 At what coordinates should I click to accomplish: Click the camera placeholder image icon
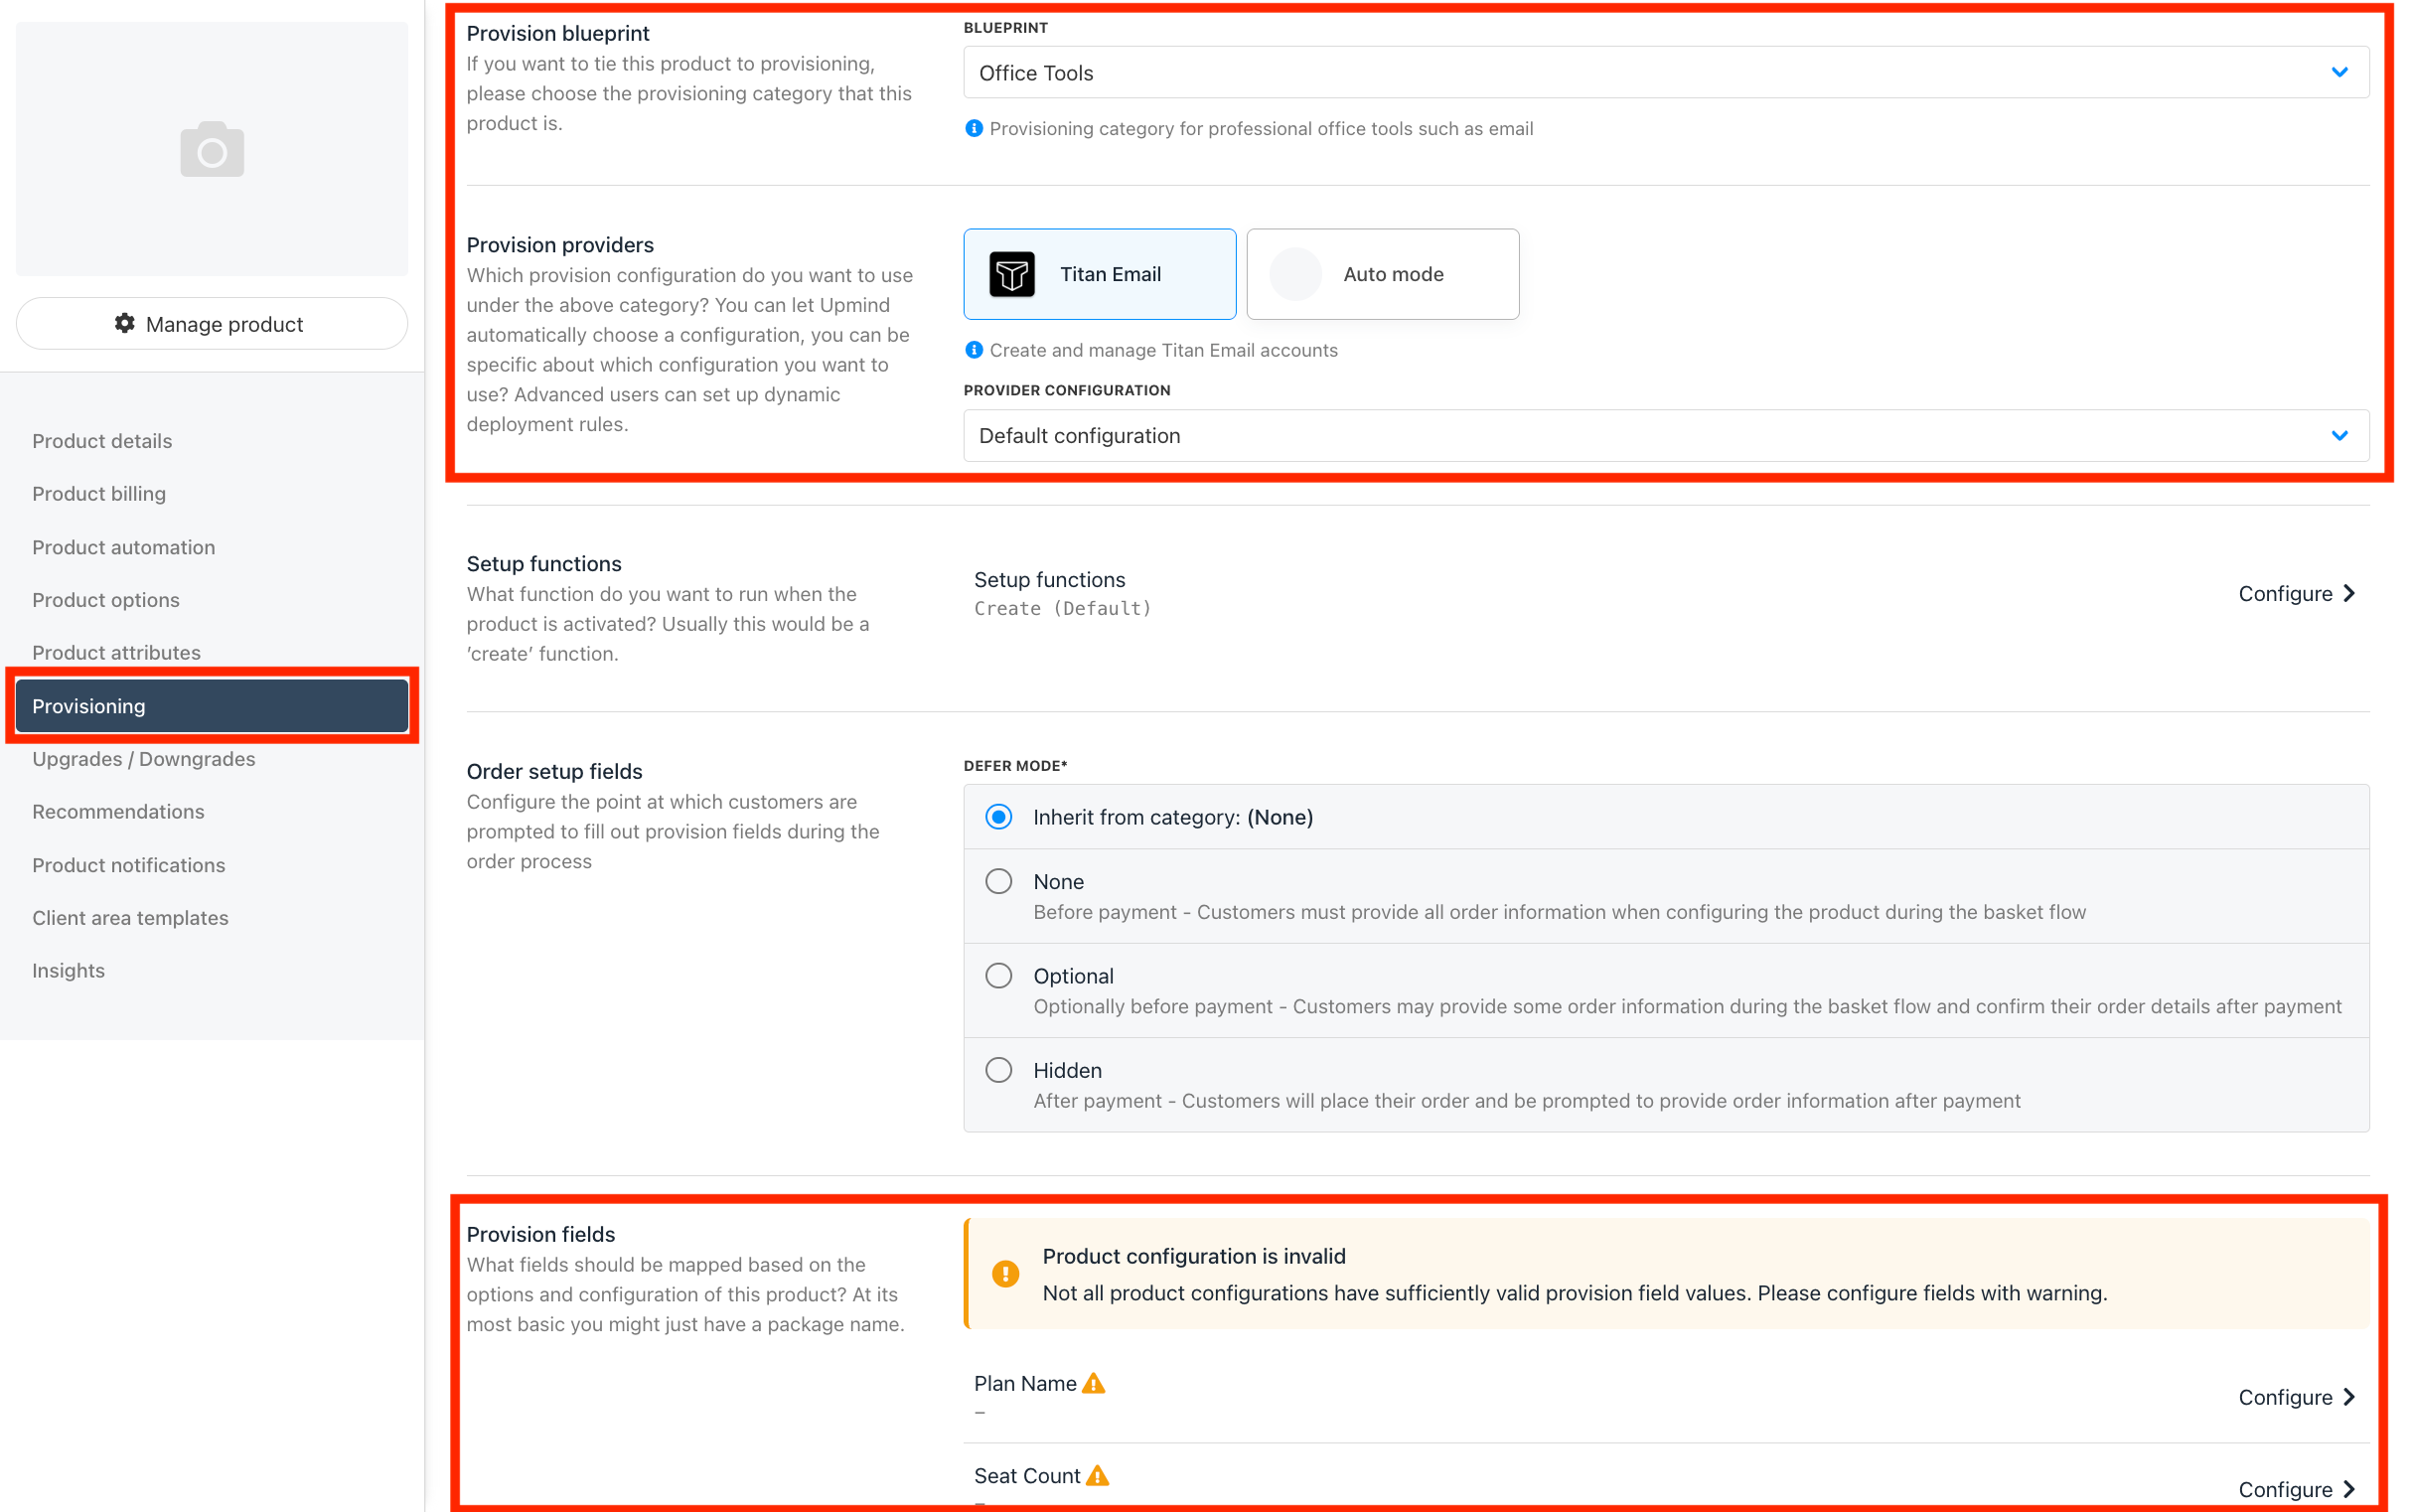(x=212, y=150)
